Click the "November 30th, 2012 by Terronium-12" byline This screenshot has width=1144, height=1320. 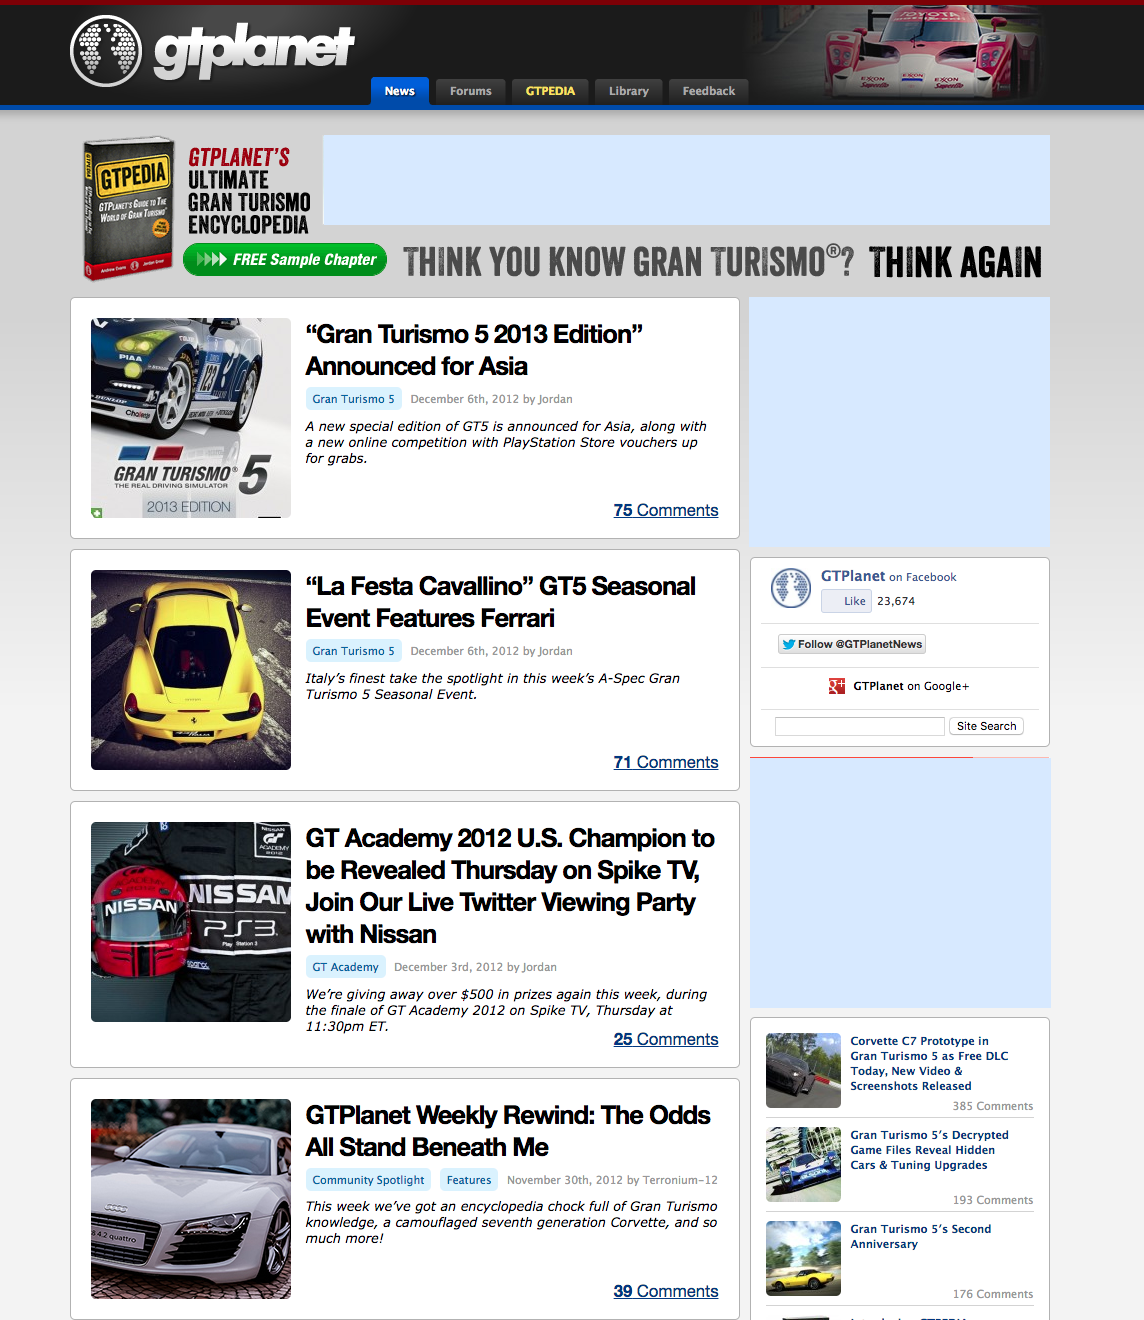612,1180
